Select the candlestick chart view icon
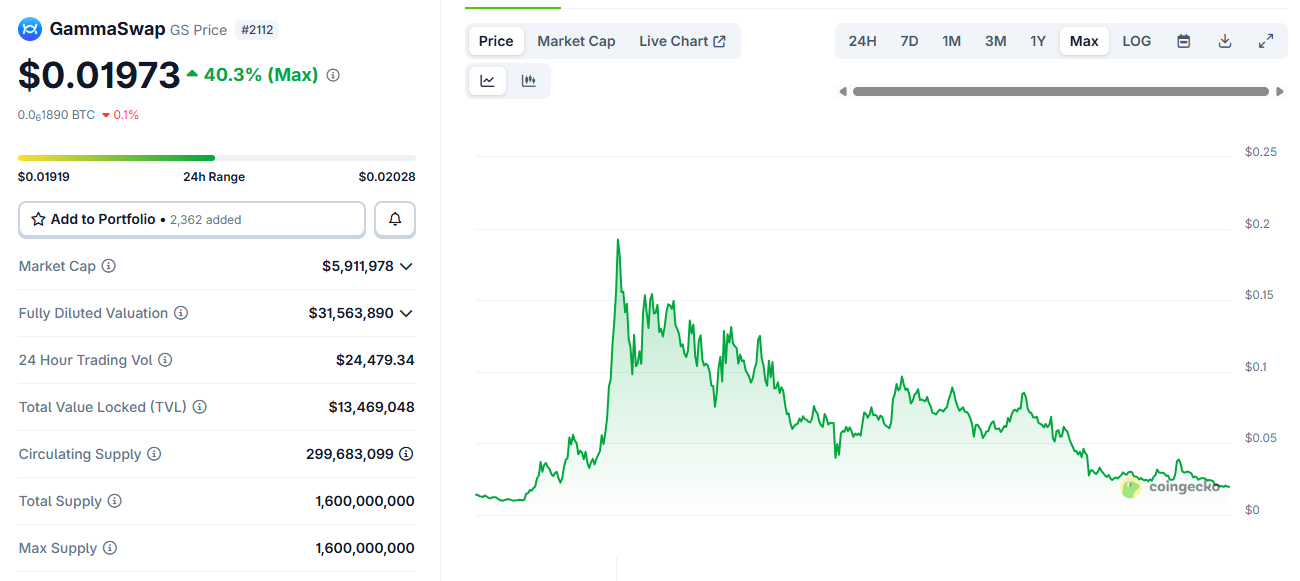This screenshot has height=581, width=1300. (x=529, y=81)
